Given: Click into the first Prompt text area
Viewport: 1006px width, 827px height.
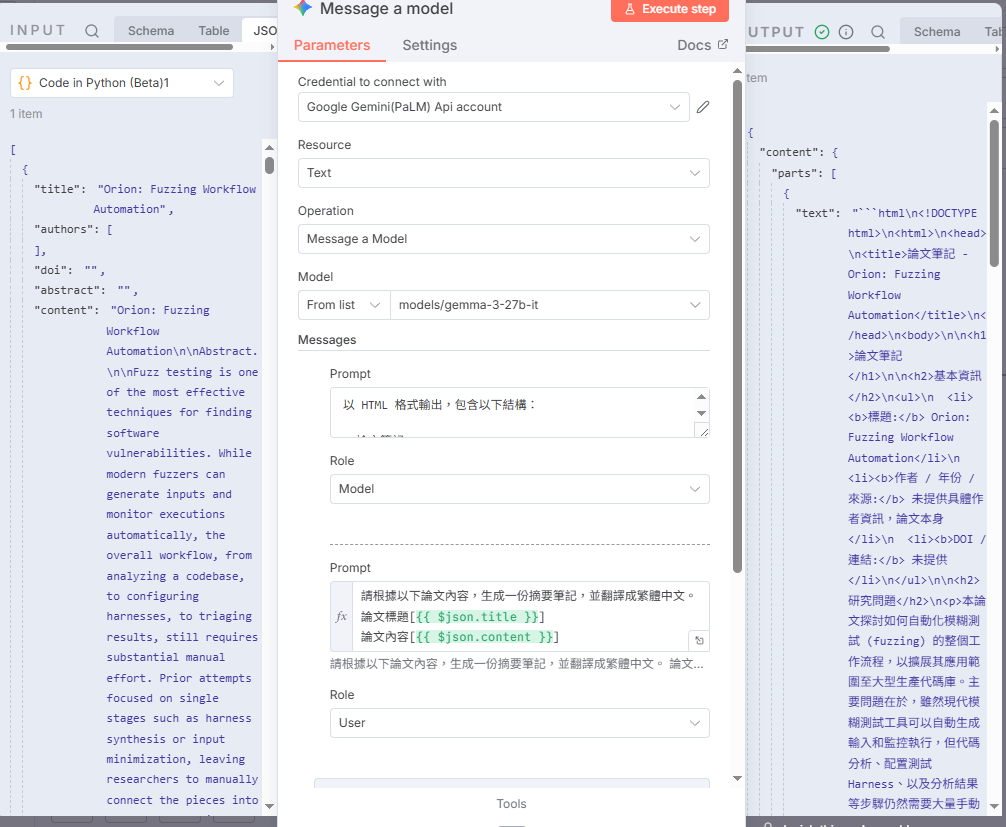Looking at the screenshot, I should pyautogui.click(x=513, y=412).
